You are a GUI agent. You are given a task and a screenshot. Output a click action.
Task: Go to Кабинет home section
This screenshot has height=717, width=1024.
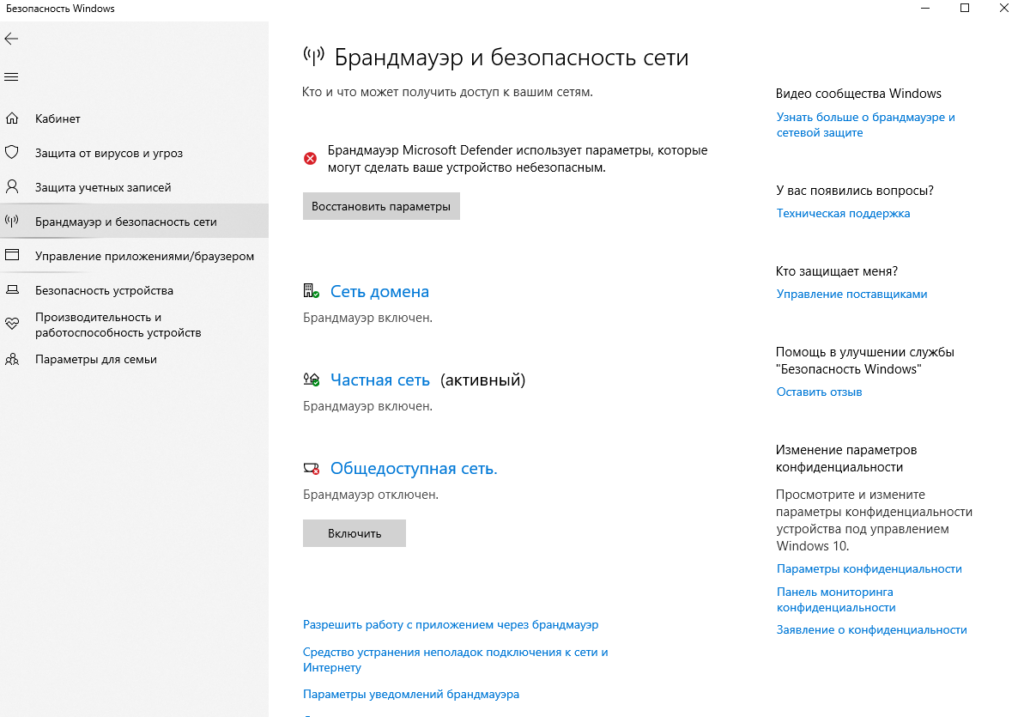pyautogui.click(x=134, y=118)
